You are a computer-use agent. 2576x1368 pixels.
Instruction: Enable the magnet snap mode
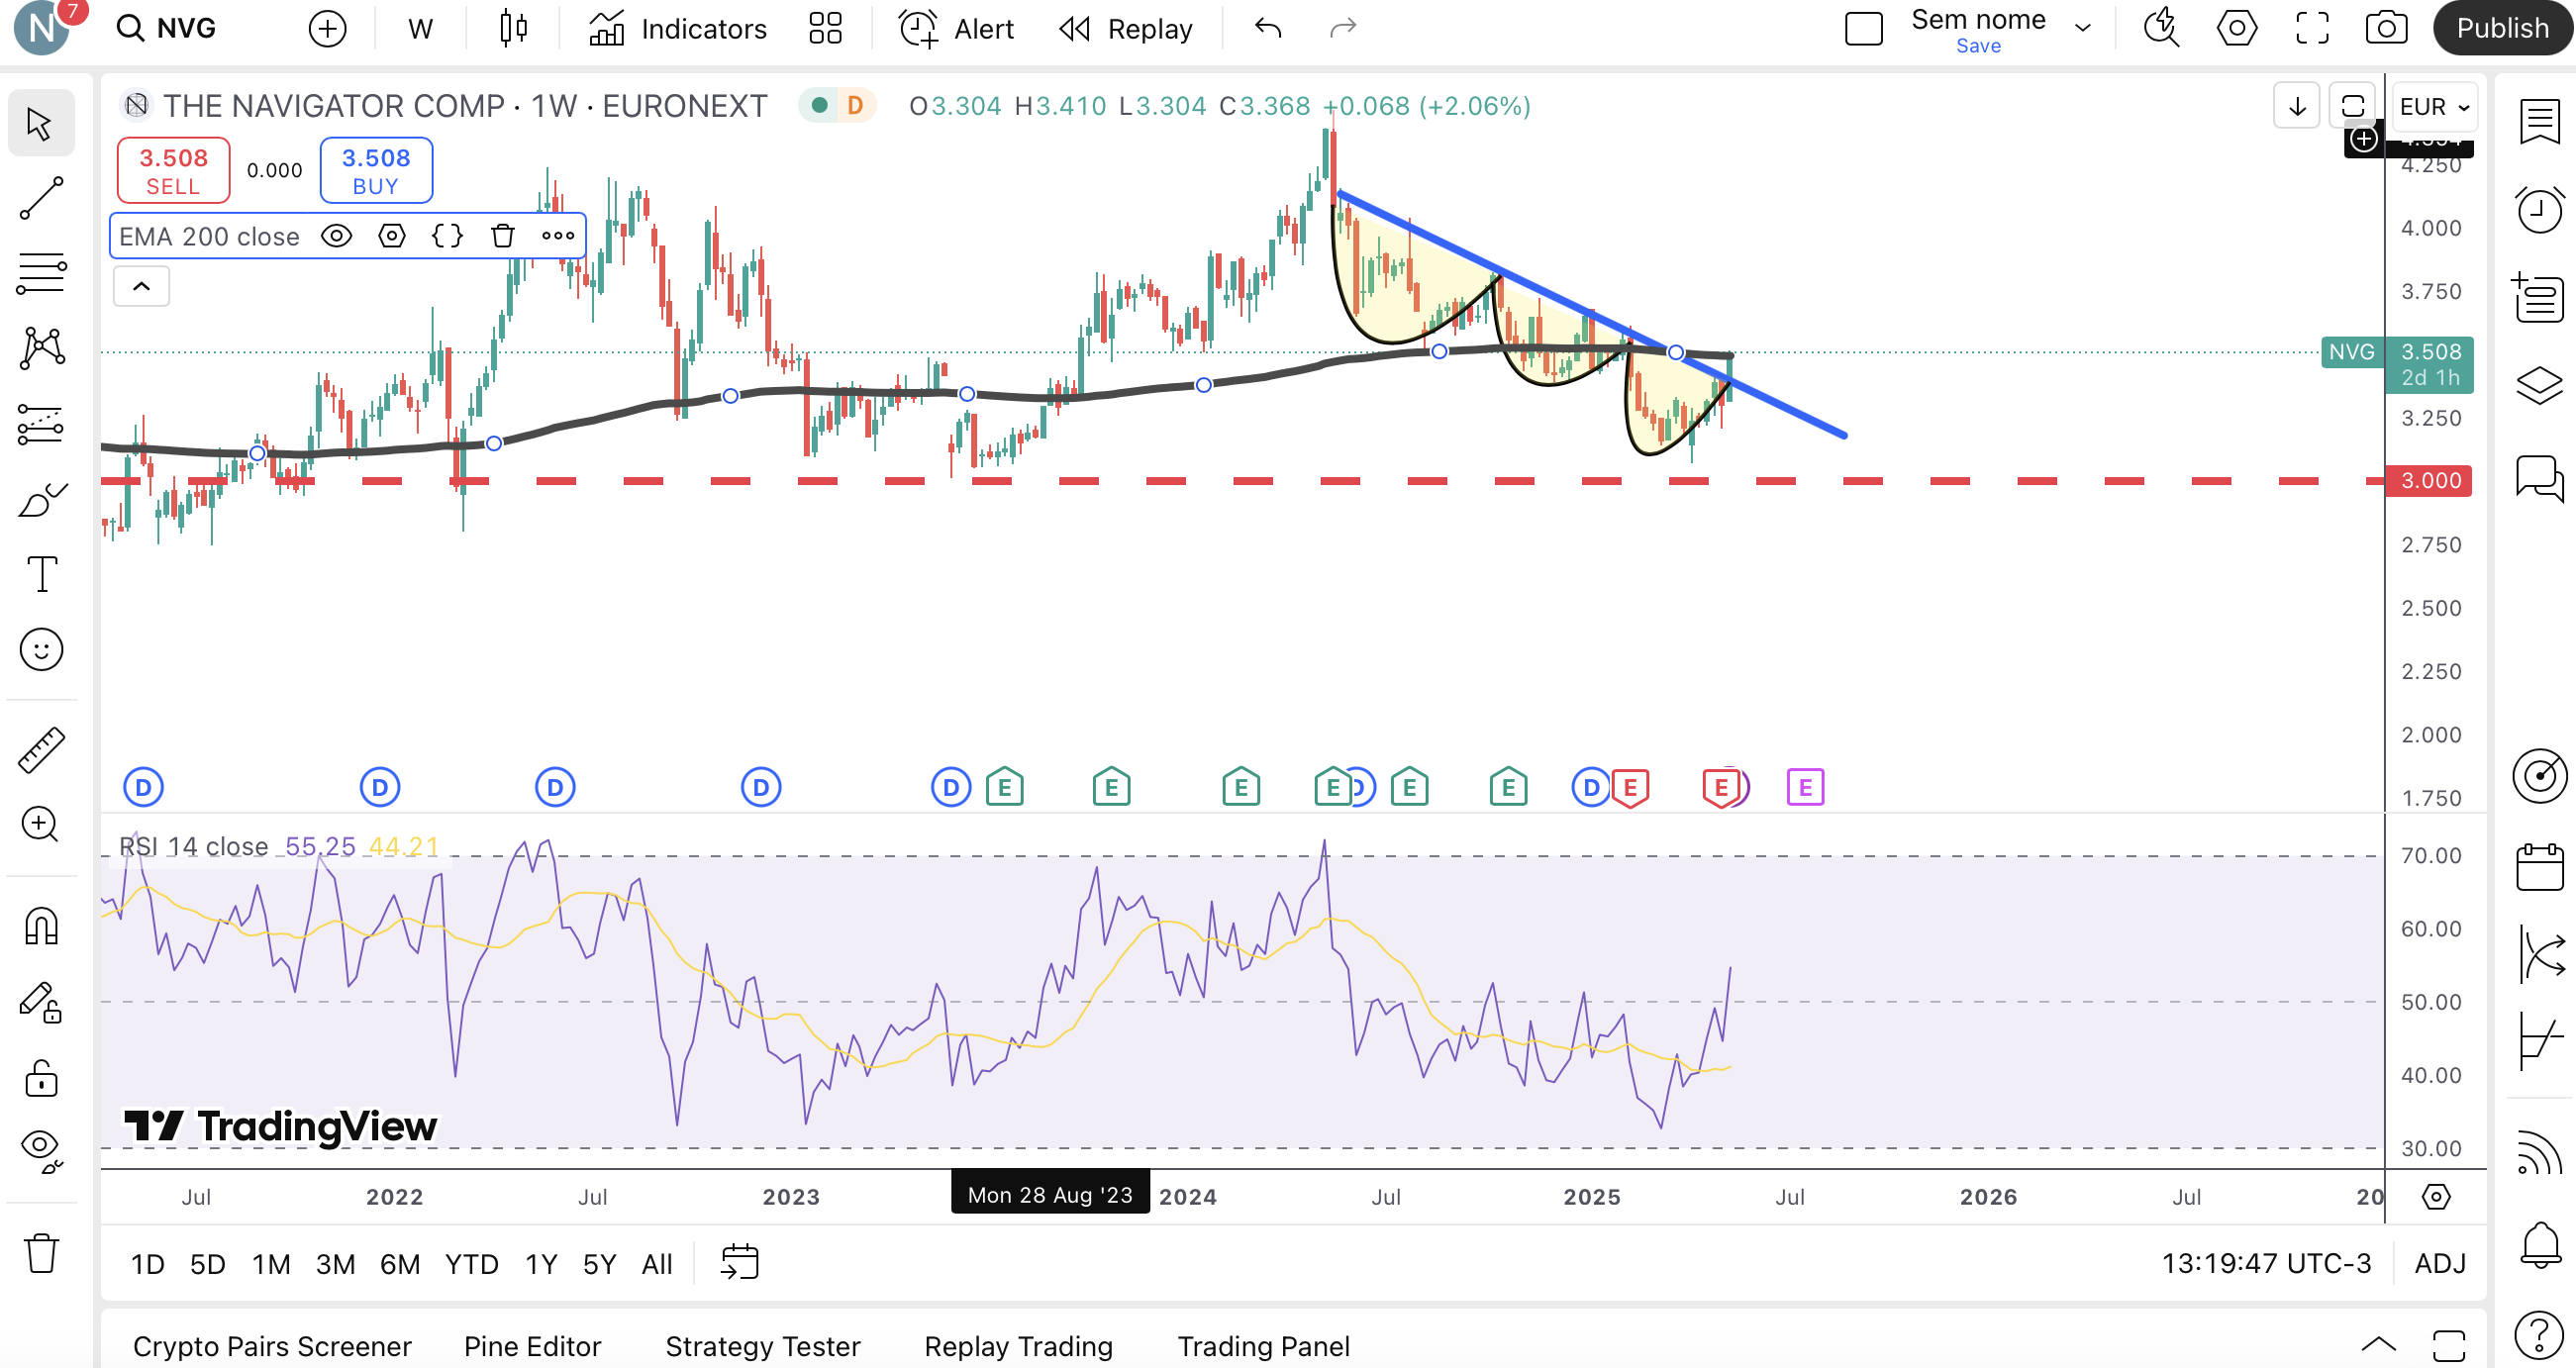(x=41, y=927)
